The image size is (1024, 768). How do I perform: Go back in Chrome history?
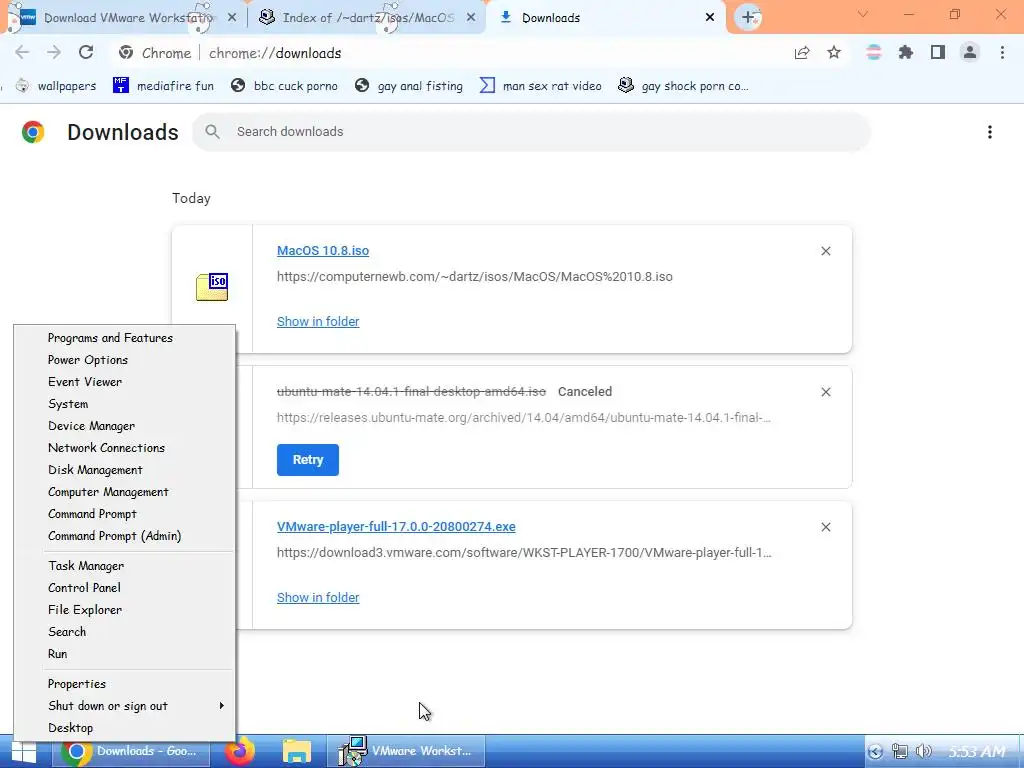click(22, 53)
